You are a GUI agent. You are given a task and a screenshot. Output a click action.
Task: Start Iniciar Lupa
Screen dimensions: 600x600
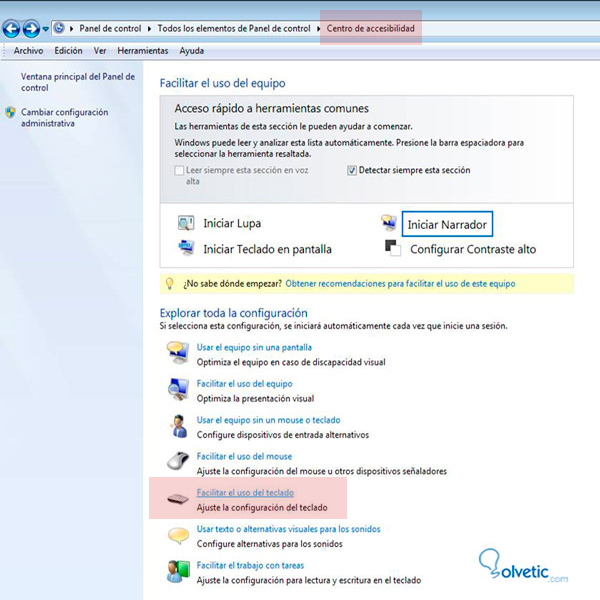tap(232, 223)
